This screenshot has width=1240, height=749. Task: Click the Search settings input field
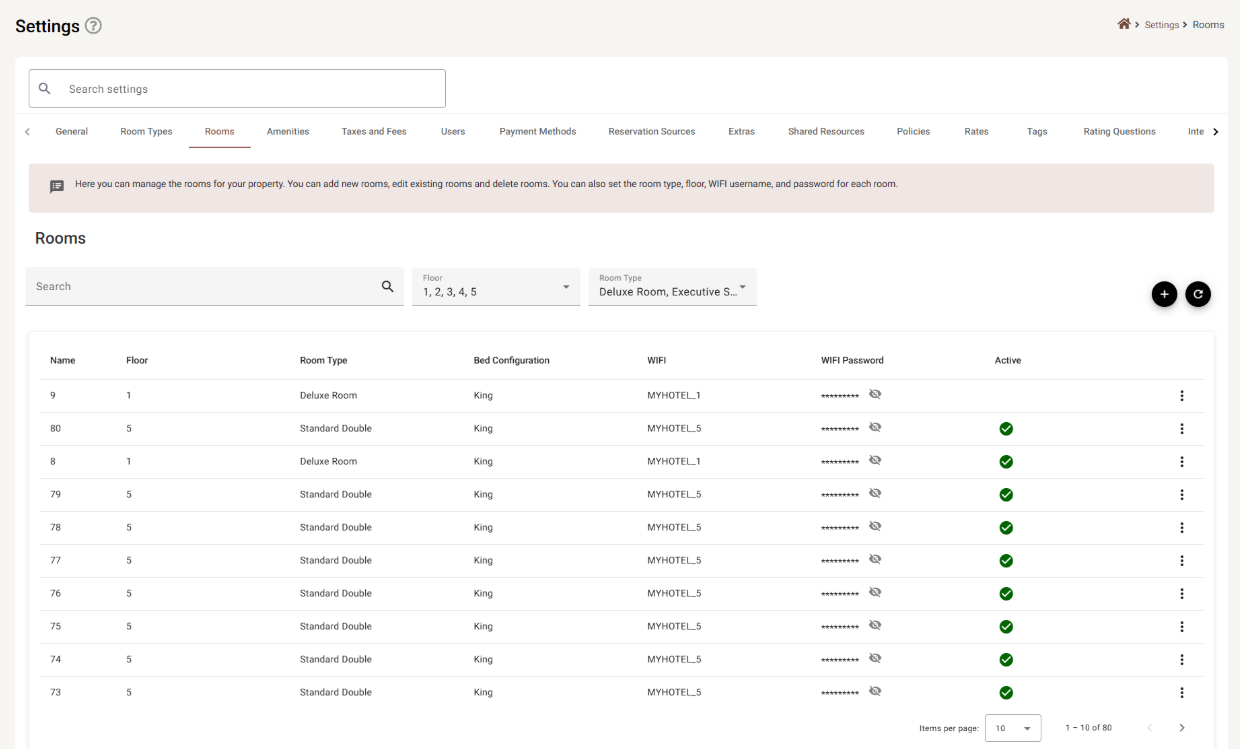(x=237, y=88)
